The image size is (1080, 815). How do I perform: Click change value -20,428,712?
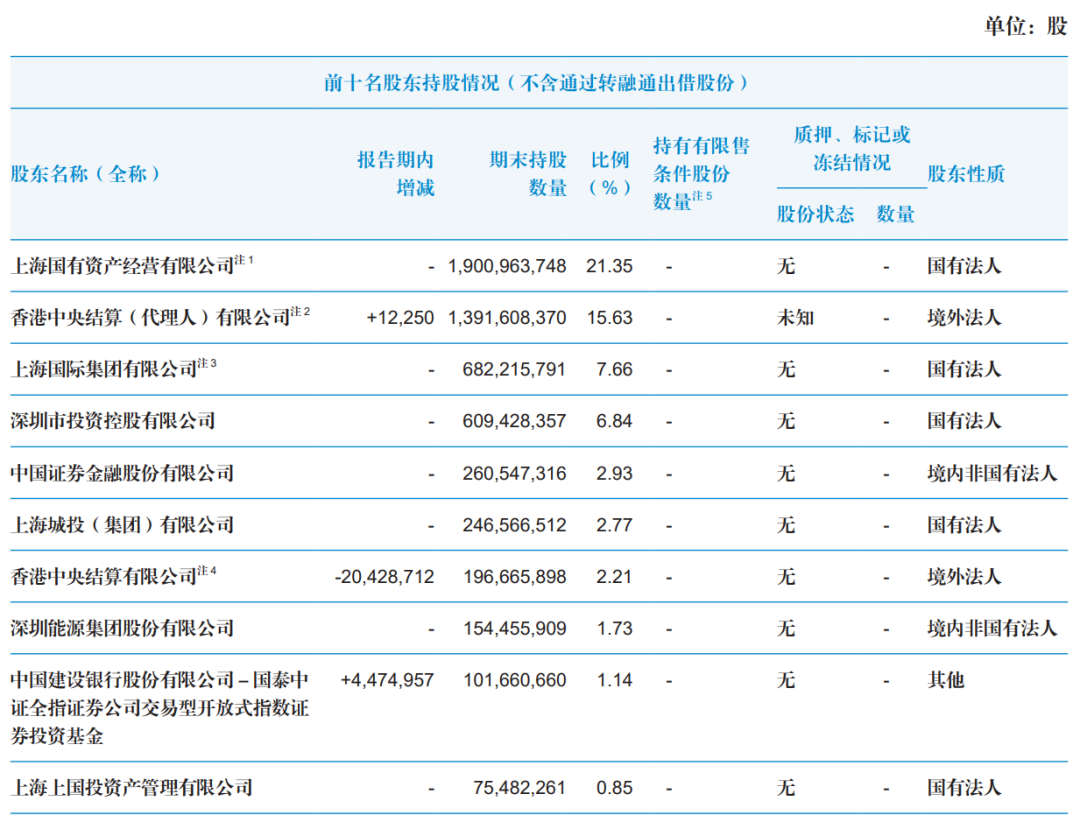[x=384, y=577]
